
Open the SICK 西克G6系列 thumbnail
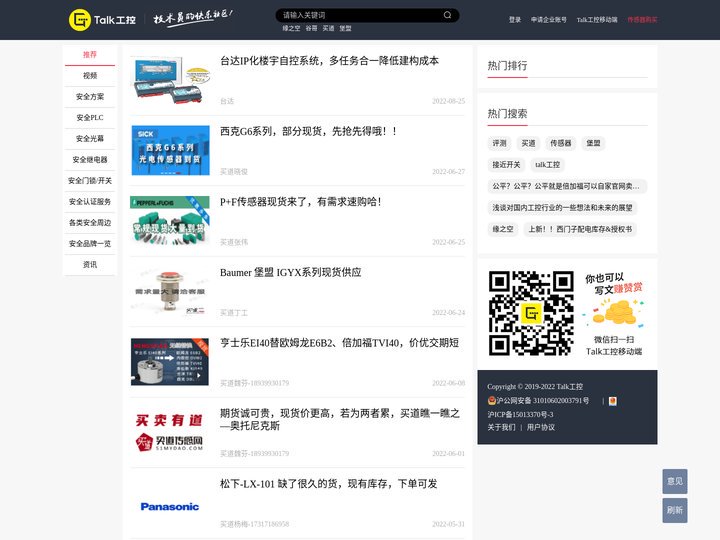[x=170, y=150]
